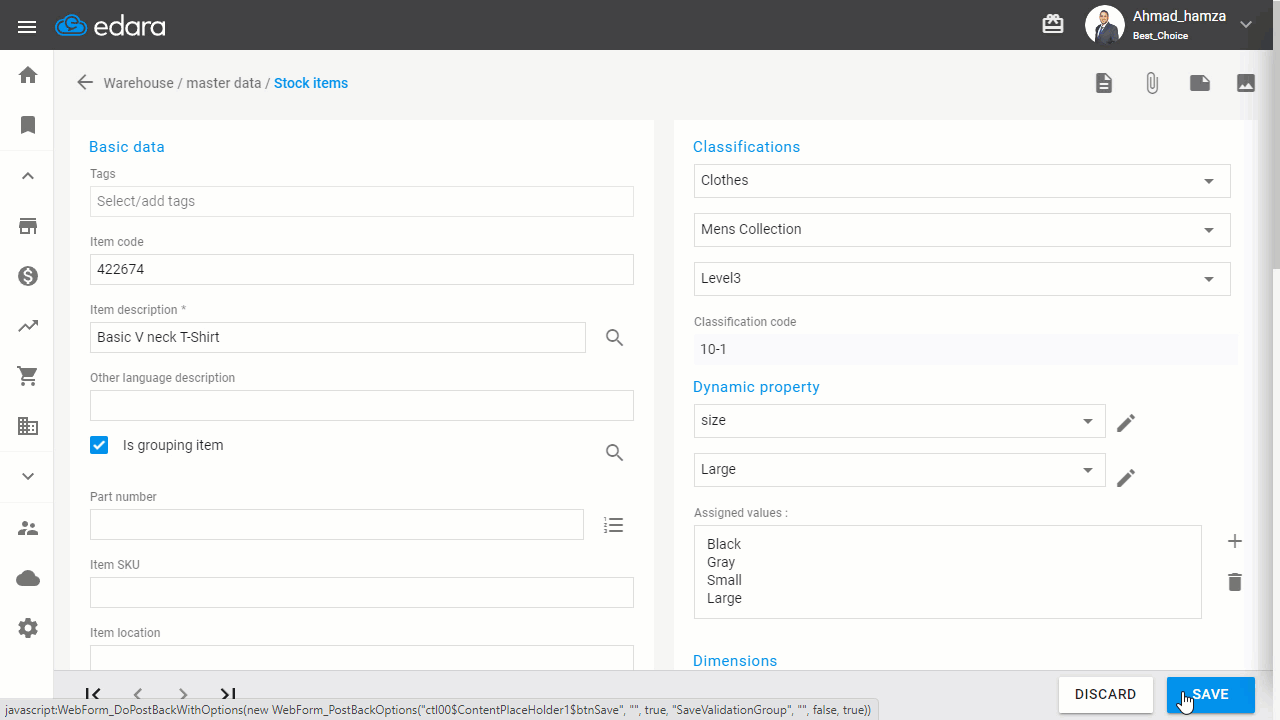Screen dimensions: 1280x720
Task: Toggle the Is grouping item checkbox
Action: coord(99,445)
